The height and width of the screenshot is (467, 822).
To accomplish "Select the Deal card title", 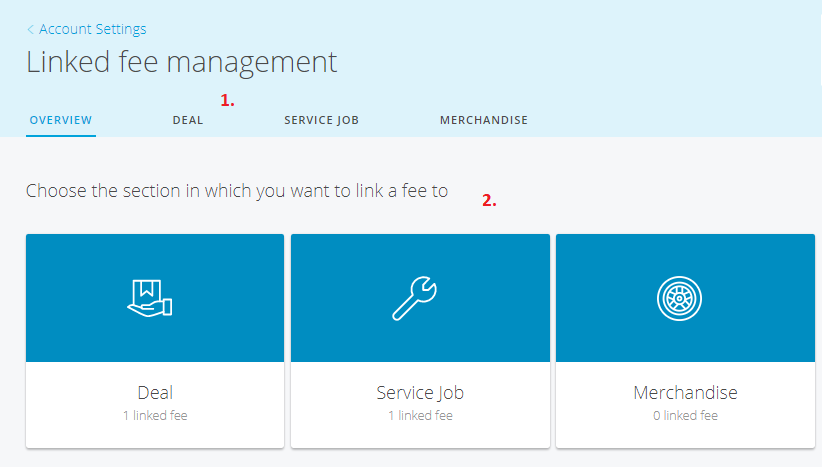I will click(x=155, y=392).
